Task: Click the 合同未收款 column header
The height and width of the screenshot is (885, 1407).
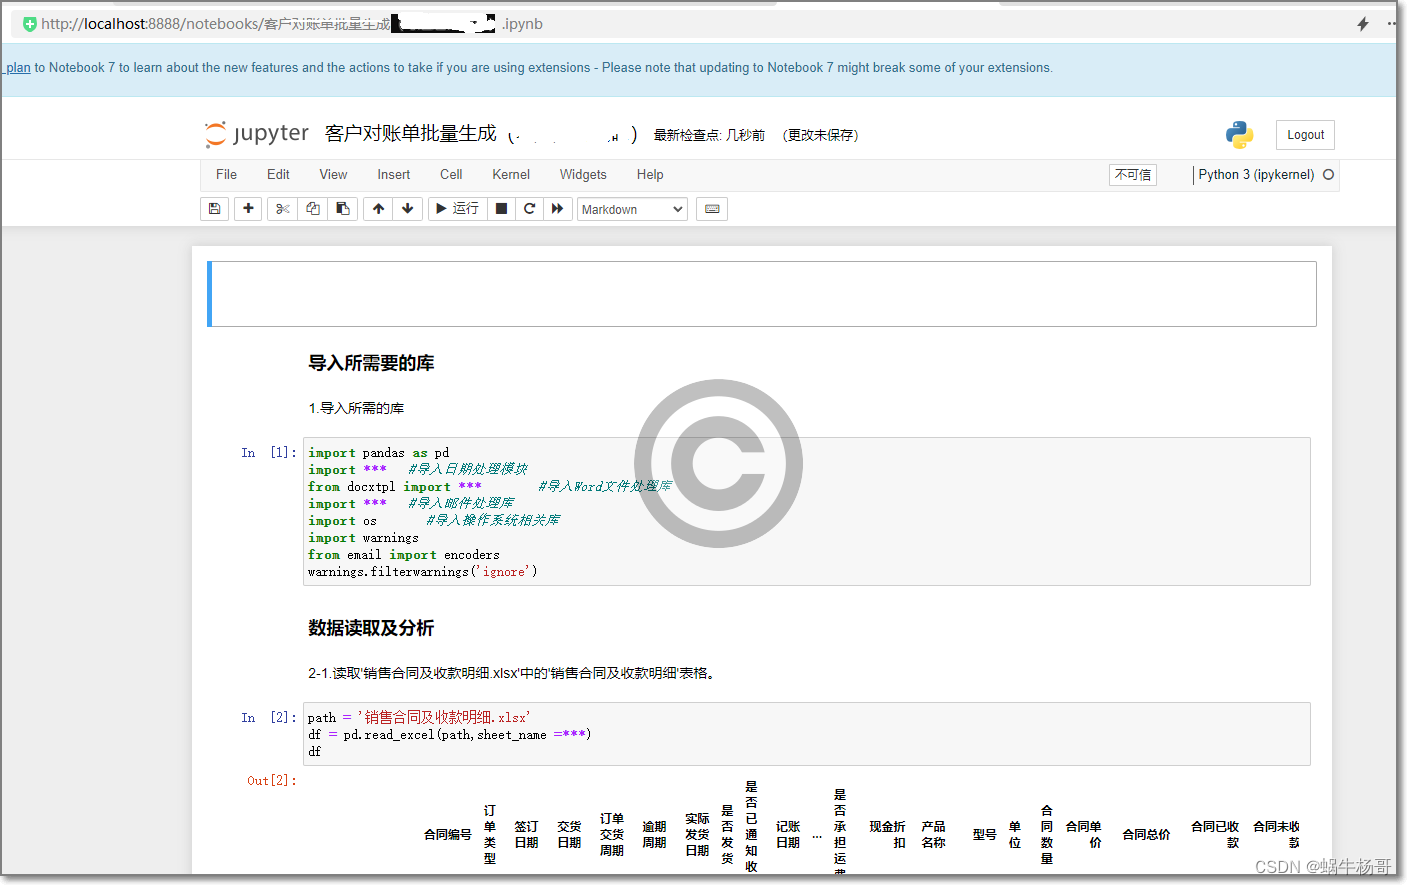Action: coord(1276,834)
